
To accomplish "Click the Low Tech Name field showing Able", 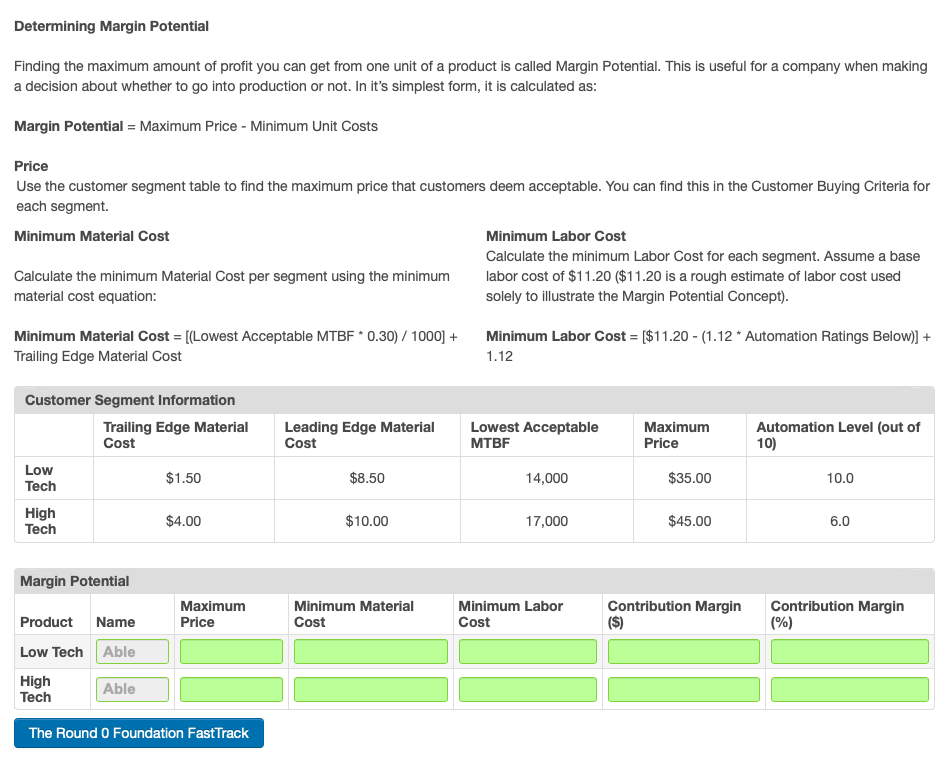I will 131,651.
